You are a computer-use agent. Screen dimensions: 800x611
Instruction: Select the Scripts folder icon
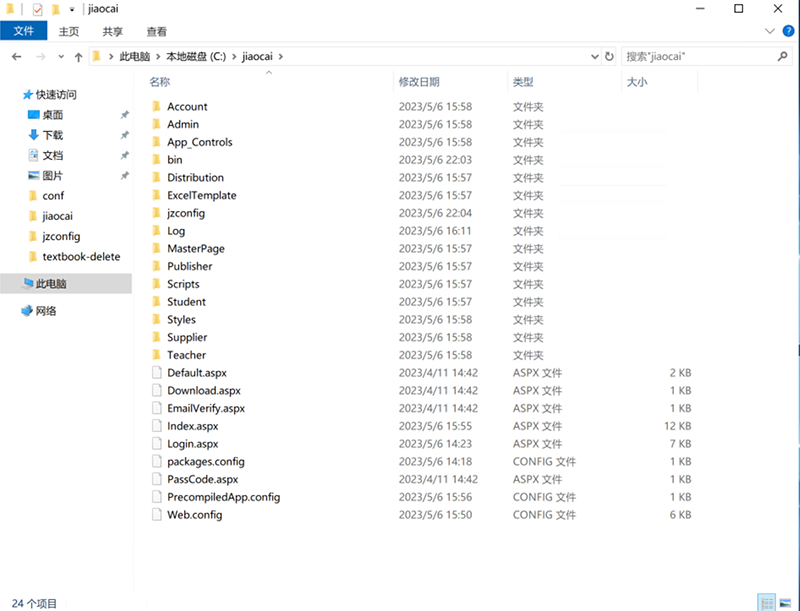[x=157, y=284]
